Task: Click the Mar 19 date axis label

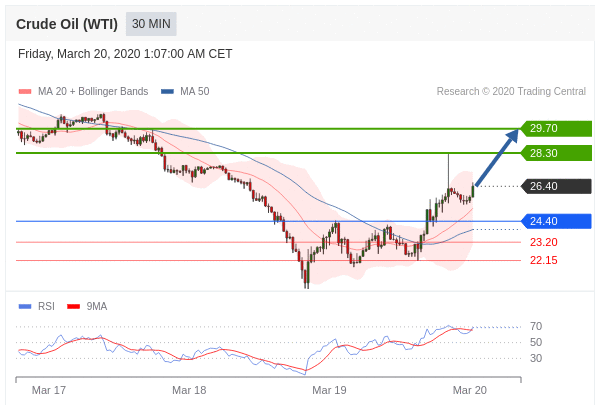Action: tap(329, 390)
